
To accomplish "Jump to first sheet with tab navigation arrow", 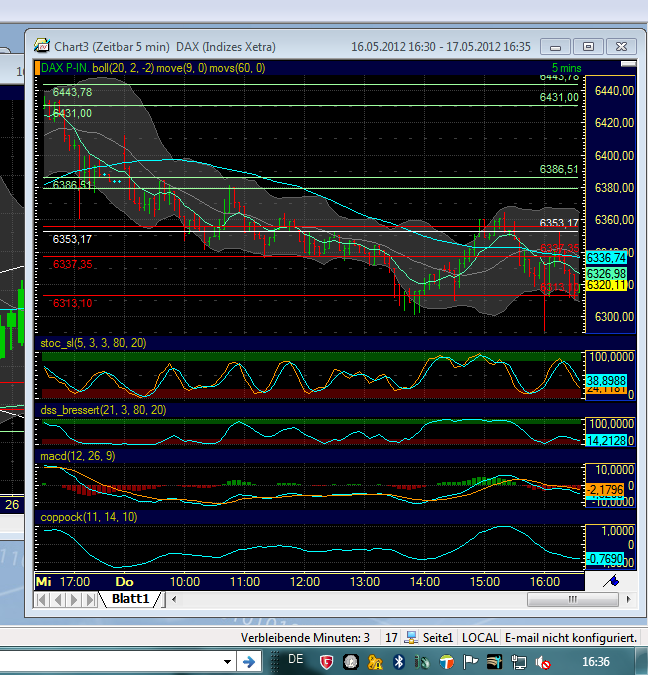I will [x=41, y=599].
